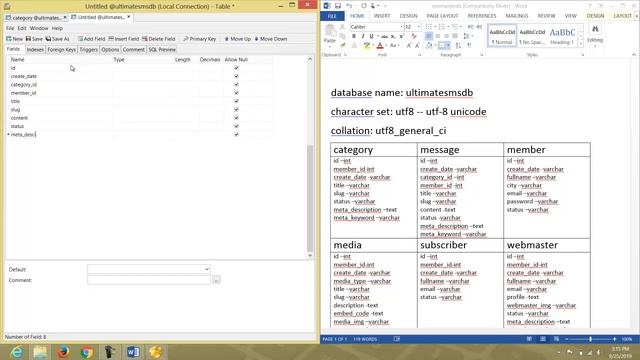640x360 pixels.
Task: Toggle Allow Null for meta_desc field
Action: [236, 134]
